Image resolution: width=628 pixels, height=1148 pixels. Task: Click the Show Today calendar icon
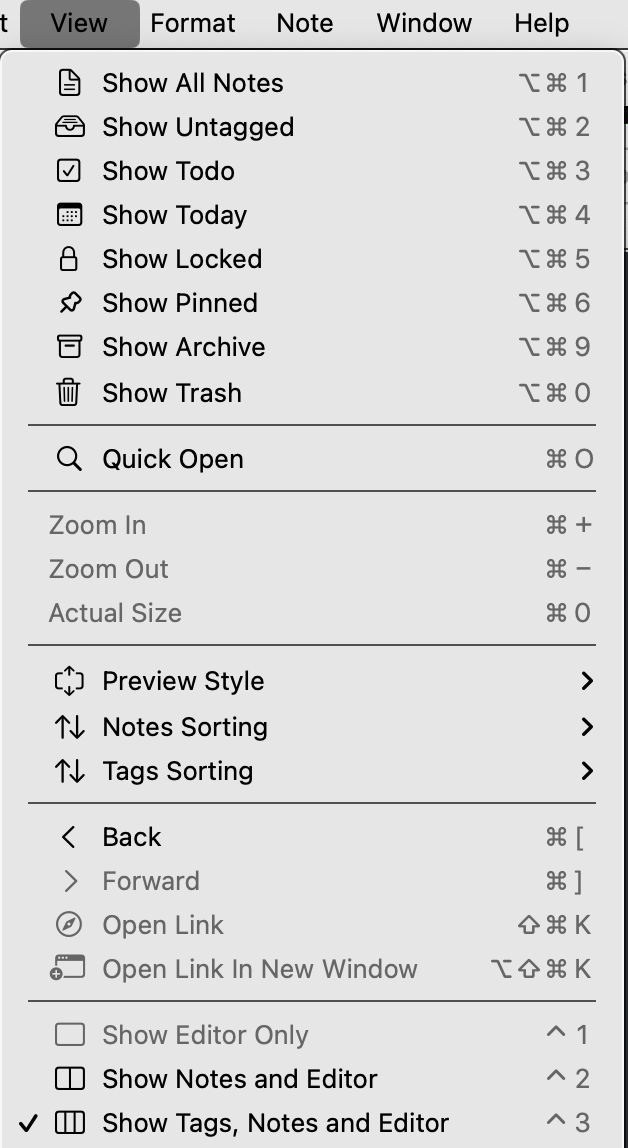[x=69, y=215]
